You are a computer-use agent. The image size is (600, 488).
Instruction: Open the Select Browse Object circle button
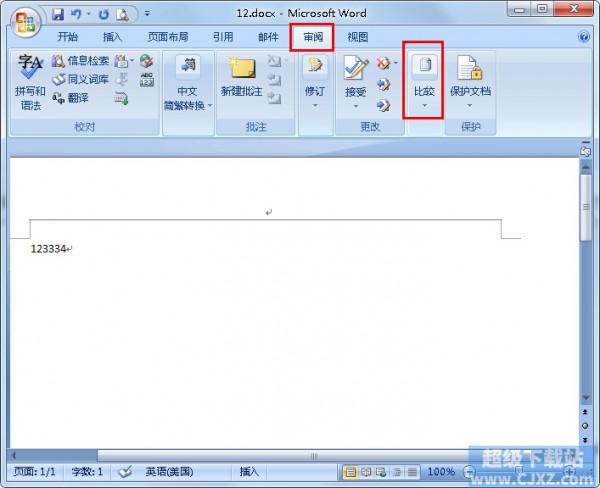pos(585,426)
